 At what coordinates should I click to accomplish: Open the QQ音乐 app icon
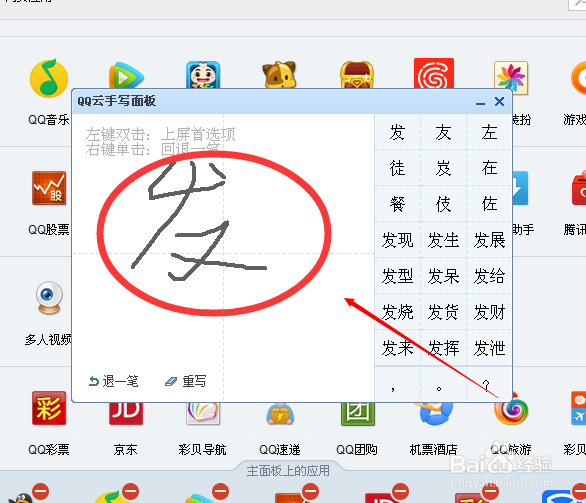(49, 78)
